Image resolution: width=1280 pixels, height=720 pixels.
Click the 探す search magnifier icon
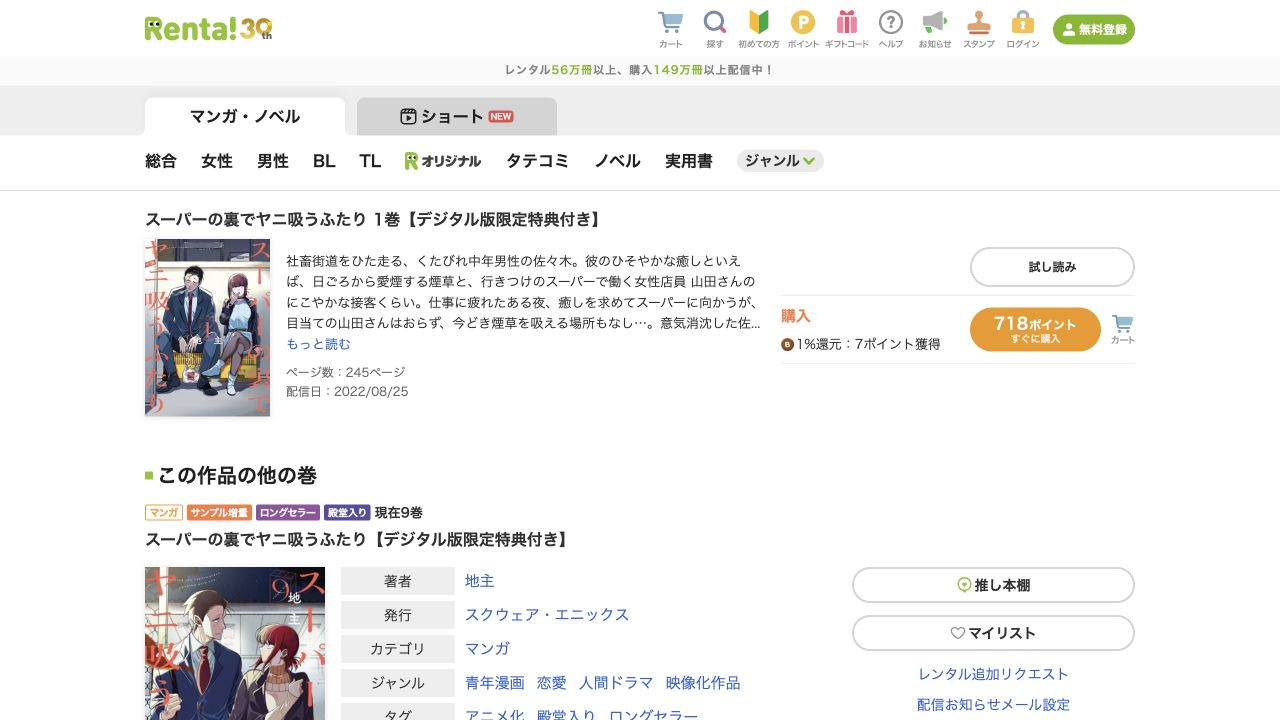click(715, 29)
